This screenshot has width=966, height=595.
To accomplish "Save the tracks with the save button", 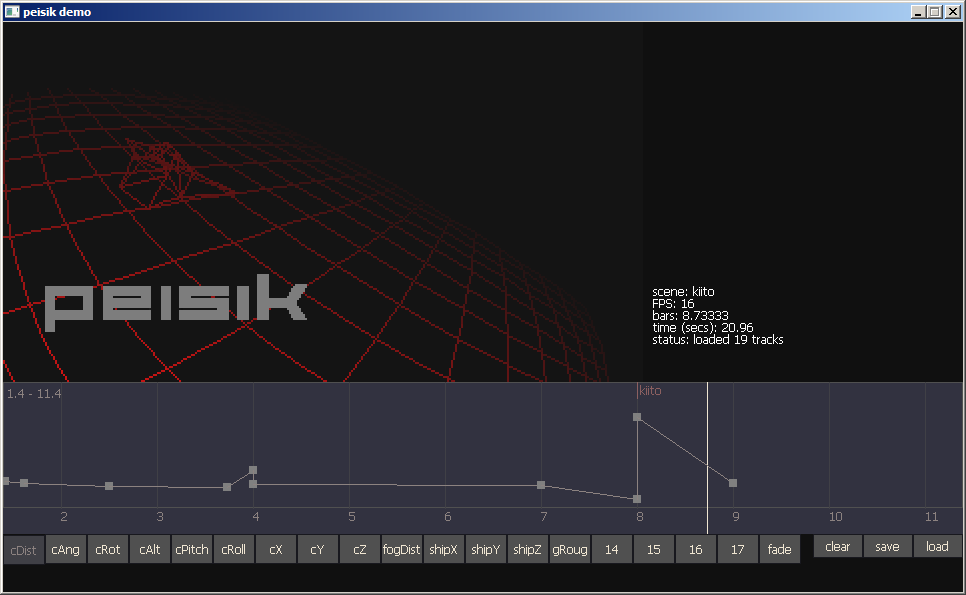I will point(888,546).
